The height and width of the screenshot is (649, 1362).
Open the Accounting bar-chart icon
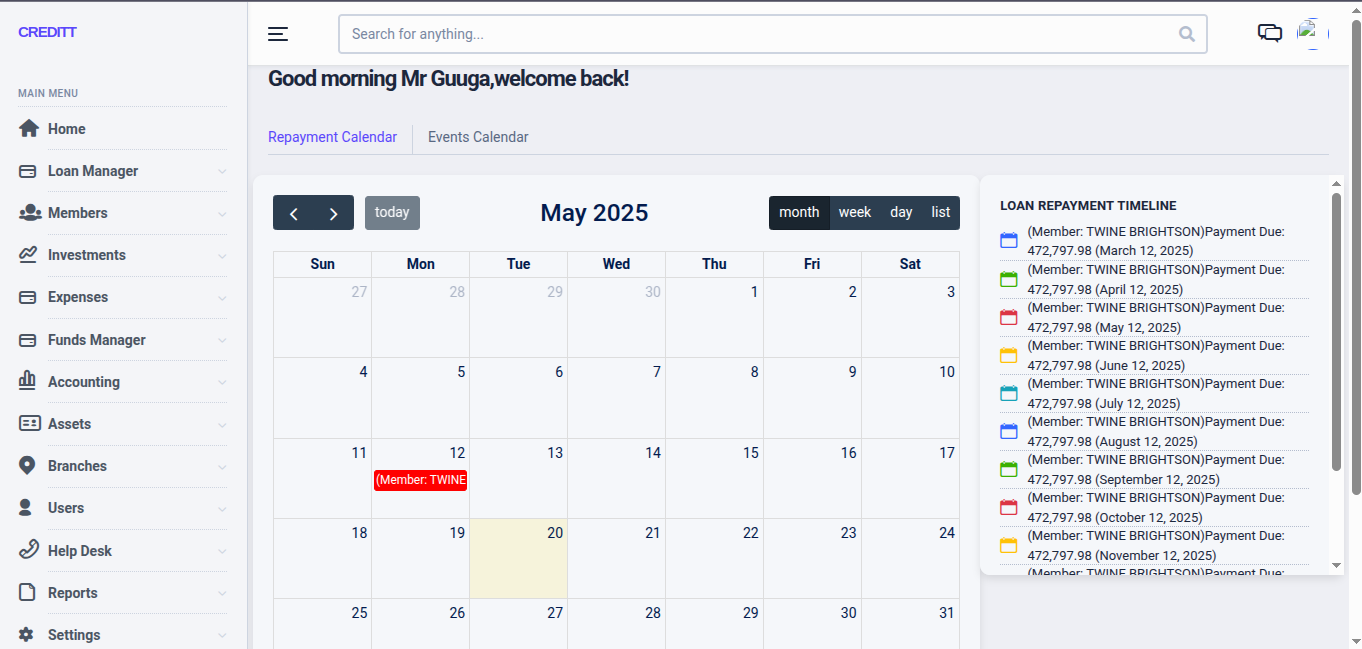pyautogui.click(x=27, y=382)
